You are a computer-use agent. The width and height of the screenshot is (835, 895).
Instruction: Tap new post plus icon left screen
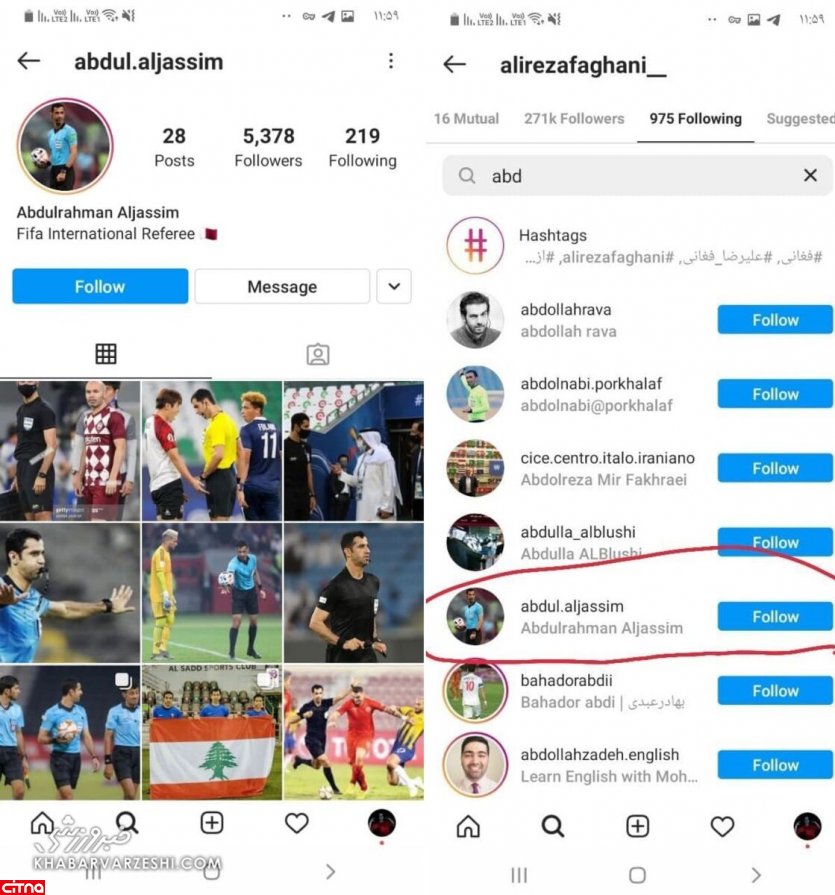pyautogui.click(x=212, y=823)
